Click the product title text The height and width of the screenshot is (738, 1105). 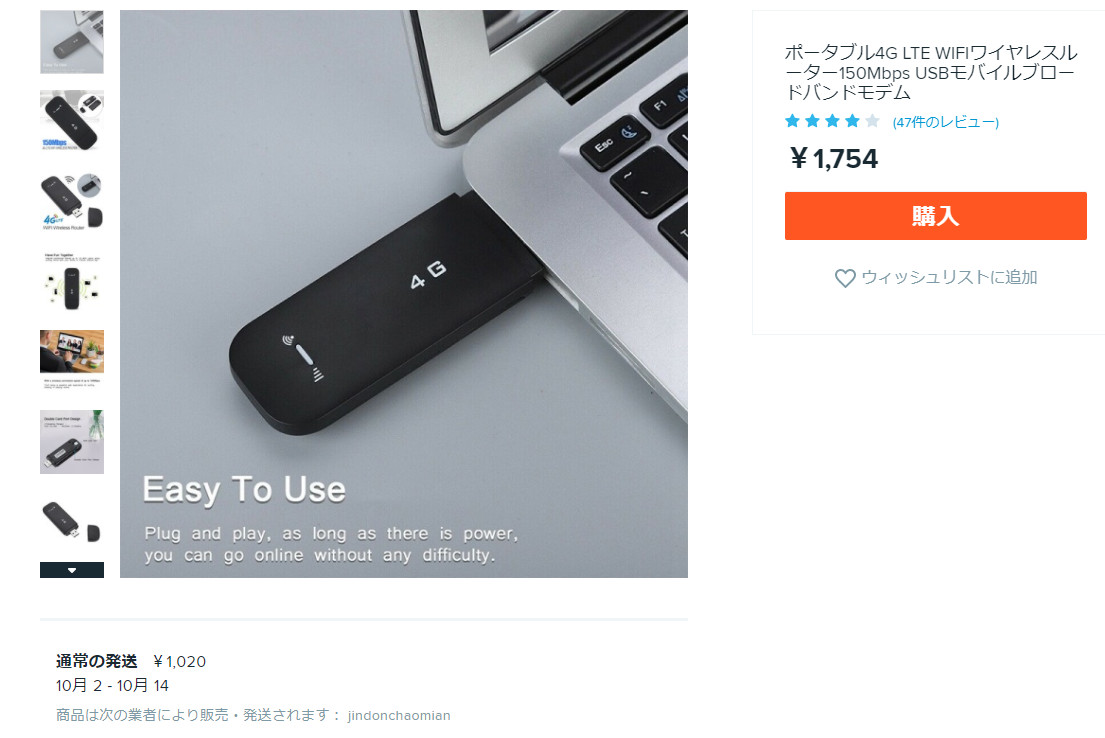coord(930,72)
